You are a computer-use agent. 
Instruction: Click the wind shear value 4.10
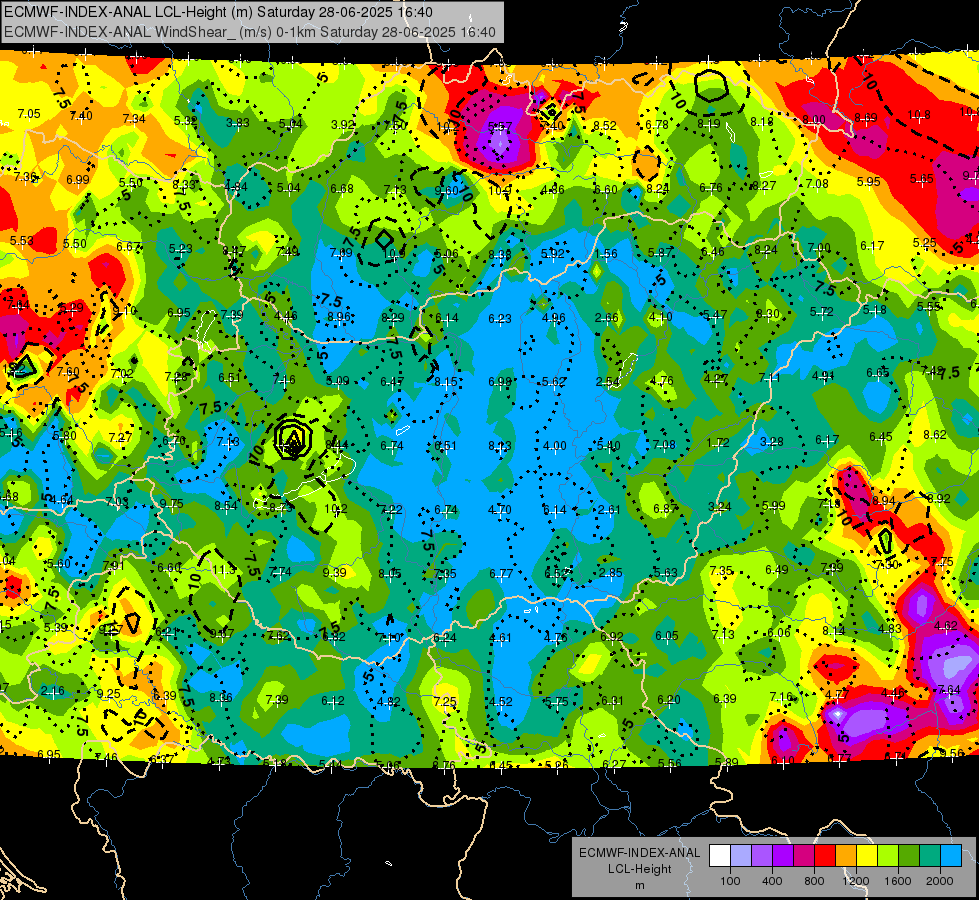[660, 317]
